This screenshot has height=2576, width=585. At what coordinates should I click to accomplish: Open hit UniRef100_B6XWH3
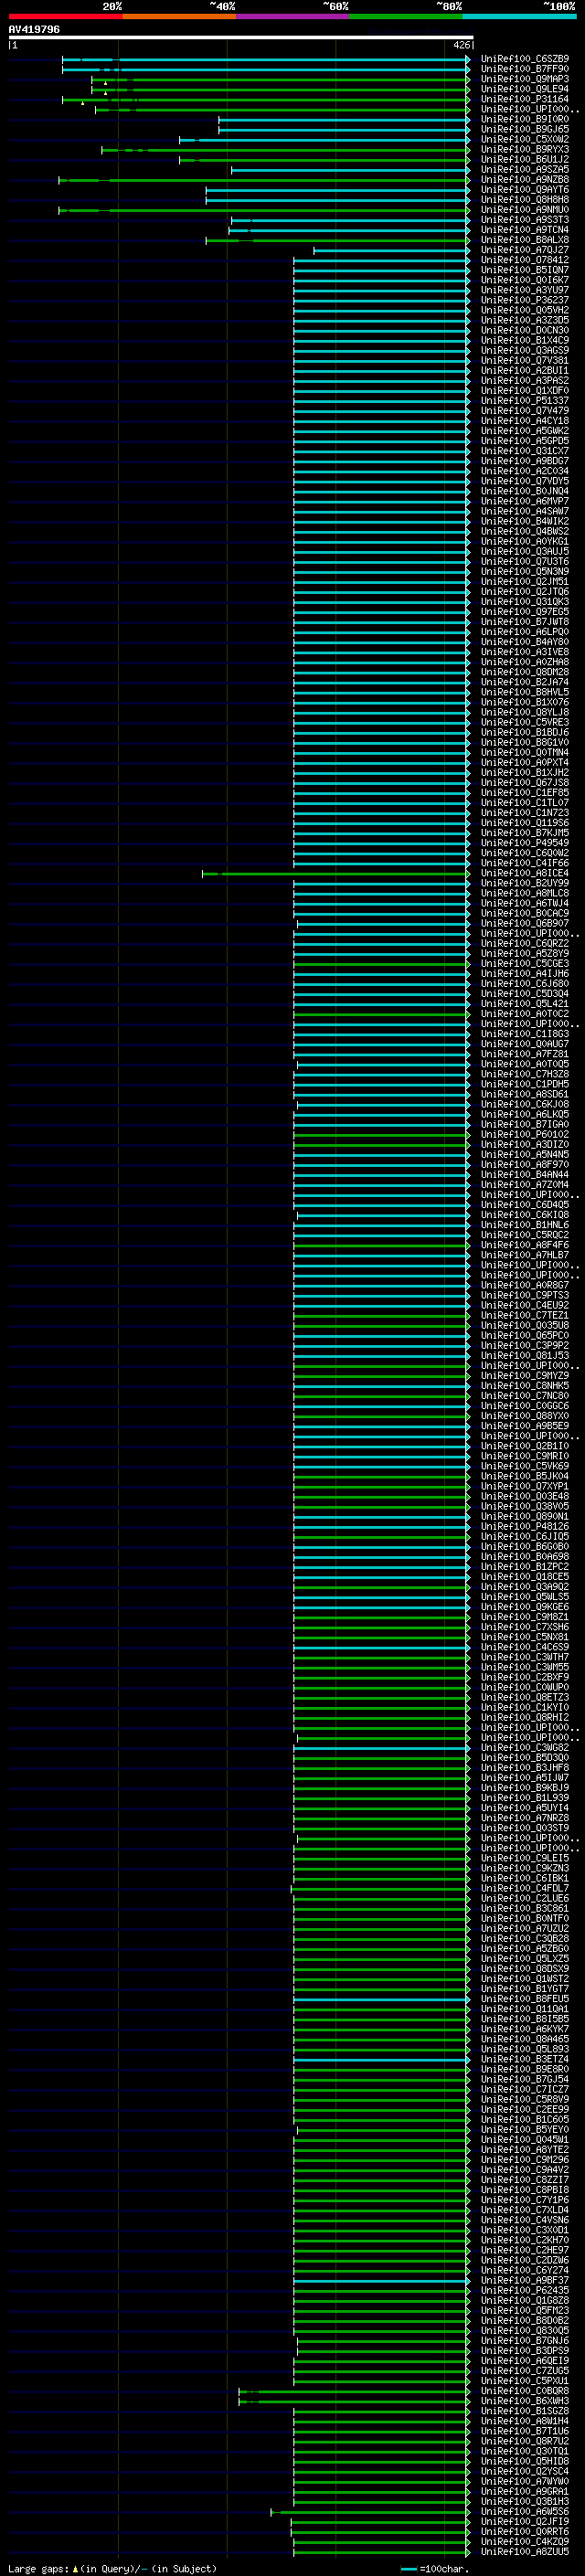click(525, 2401)
